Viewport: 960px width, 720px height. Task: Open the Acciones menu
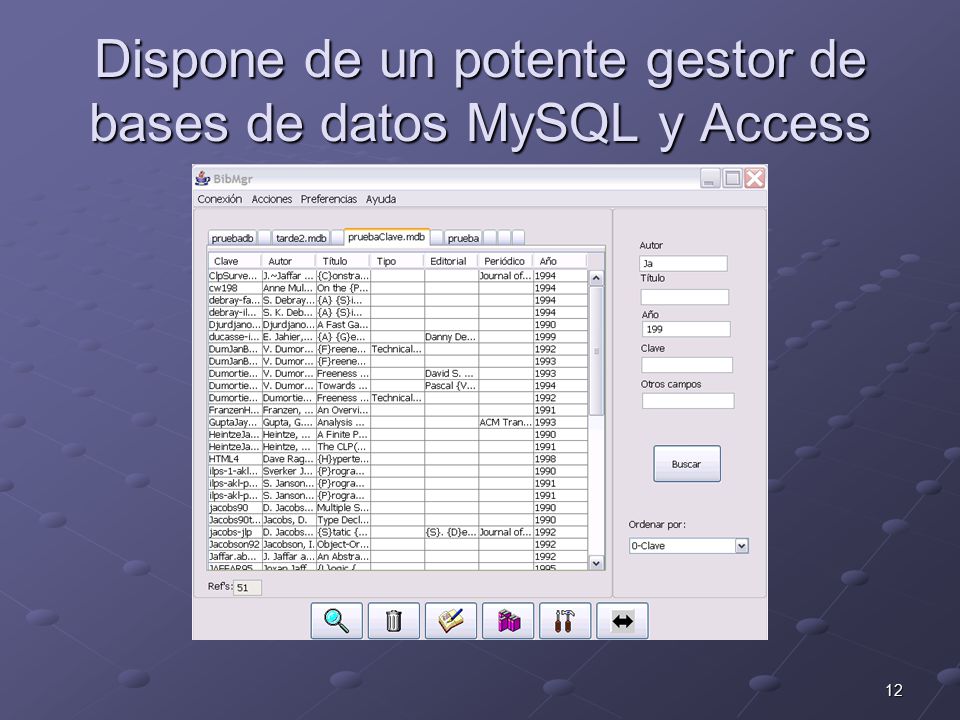coord(271,199)
